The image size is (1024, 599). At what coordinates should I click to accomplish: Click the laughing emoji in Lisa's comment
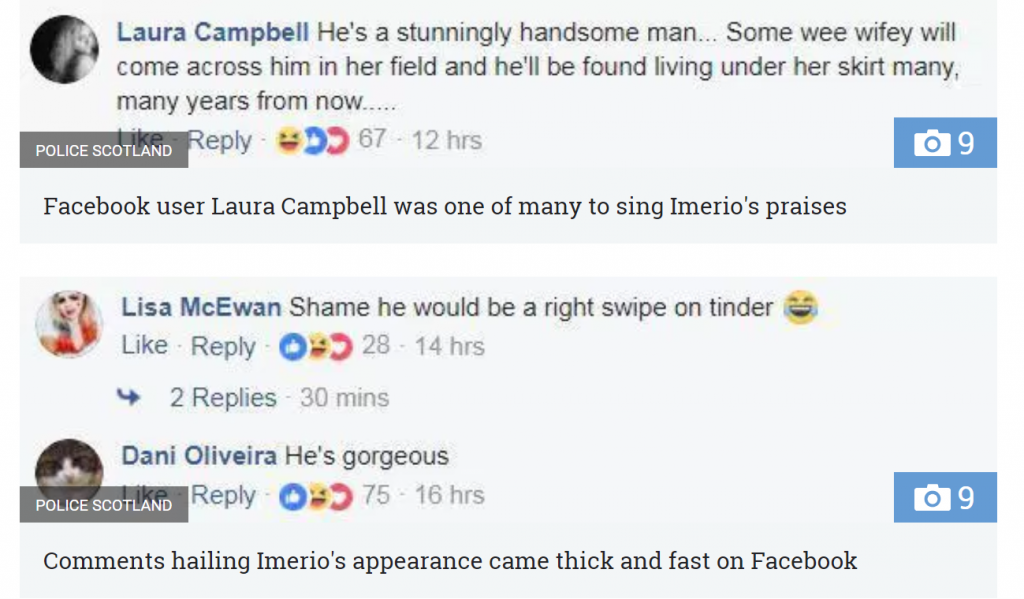coord(798,306)
